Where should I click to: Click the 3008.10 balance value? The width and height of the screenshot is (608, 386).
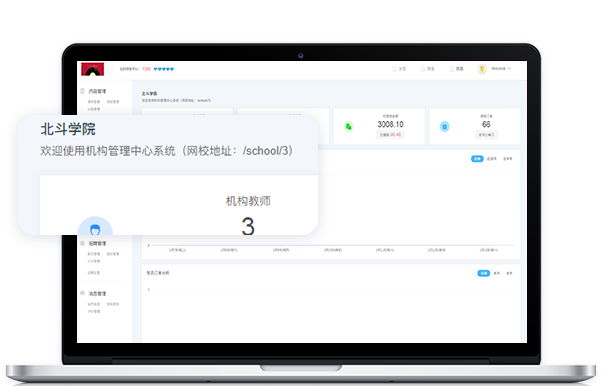point(390,124)
